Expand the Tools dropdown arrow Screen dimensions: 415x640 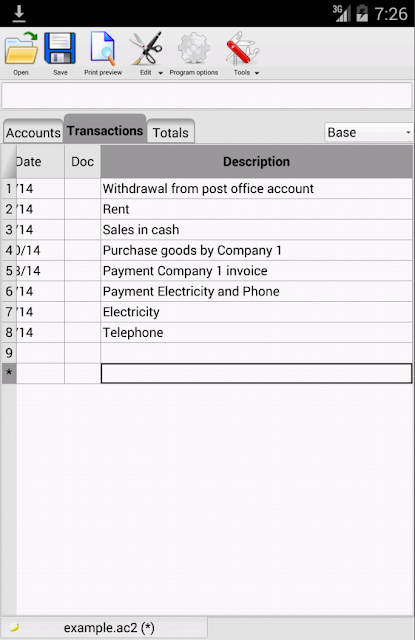click(x=257, y=73)
